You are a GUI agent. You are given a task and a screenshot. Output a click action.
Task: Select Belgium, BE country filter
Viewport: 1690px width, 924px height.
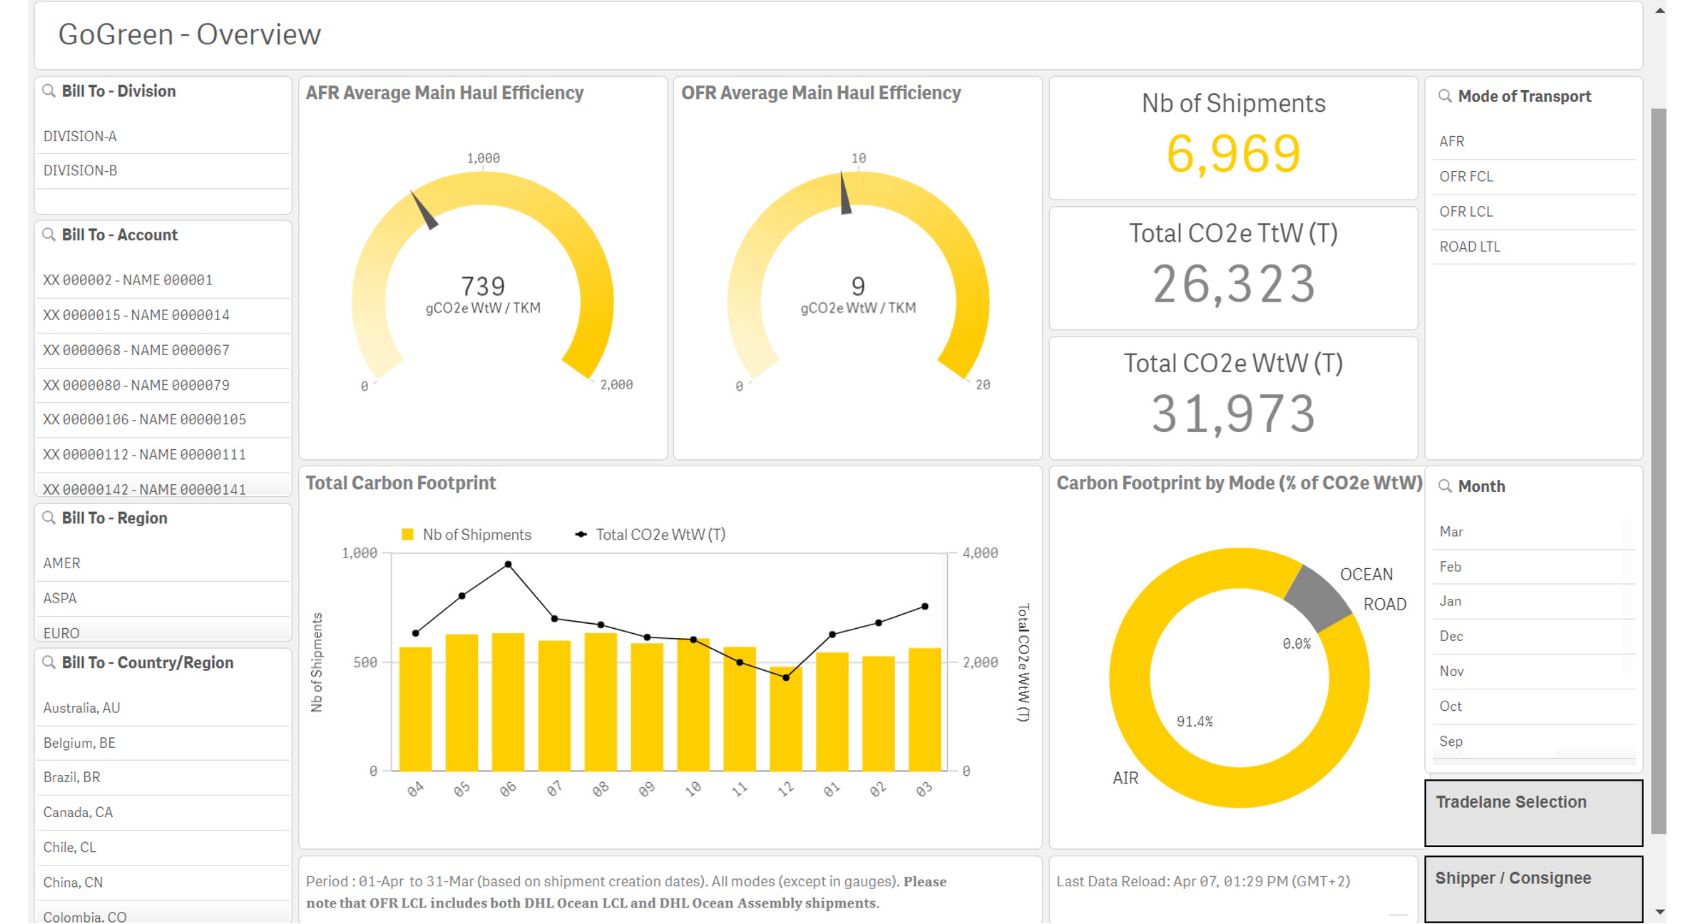(79, 743)
